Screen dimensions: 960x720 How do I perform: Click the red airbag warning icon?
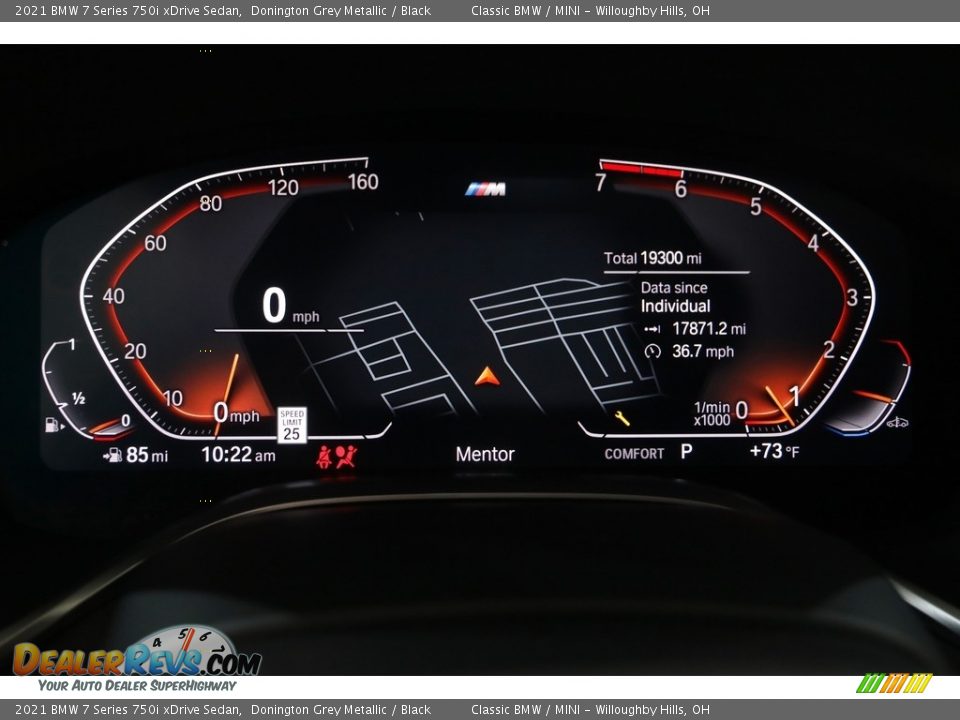[347, 457]
